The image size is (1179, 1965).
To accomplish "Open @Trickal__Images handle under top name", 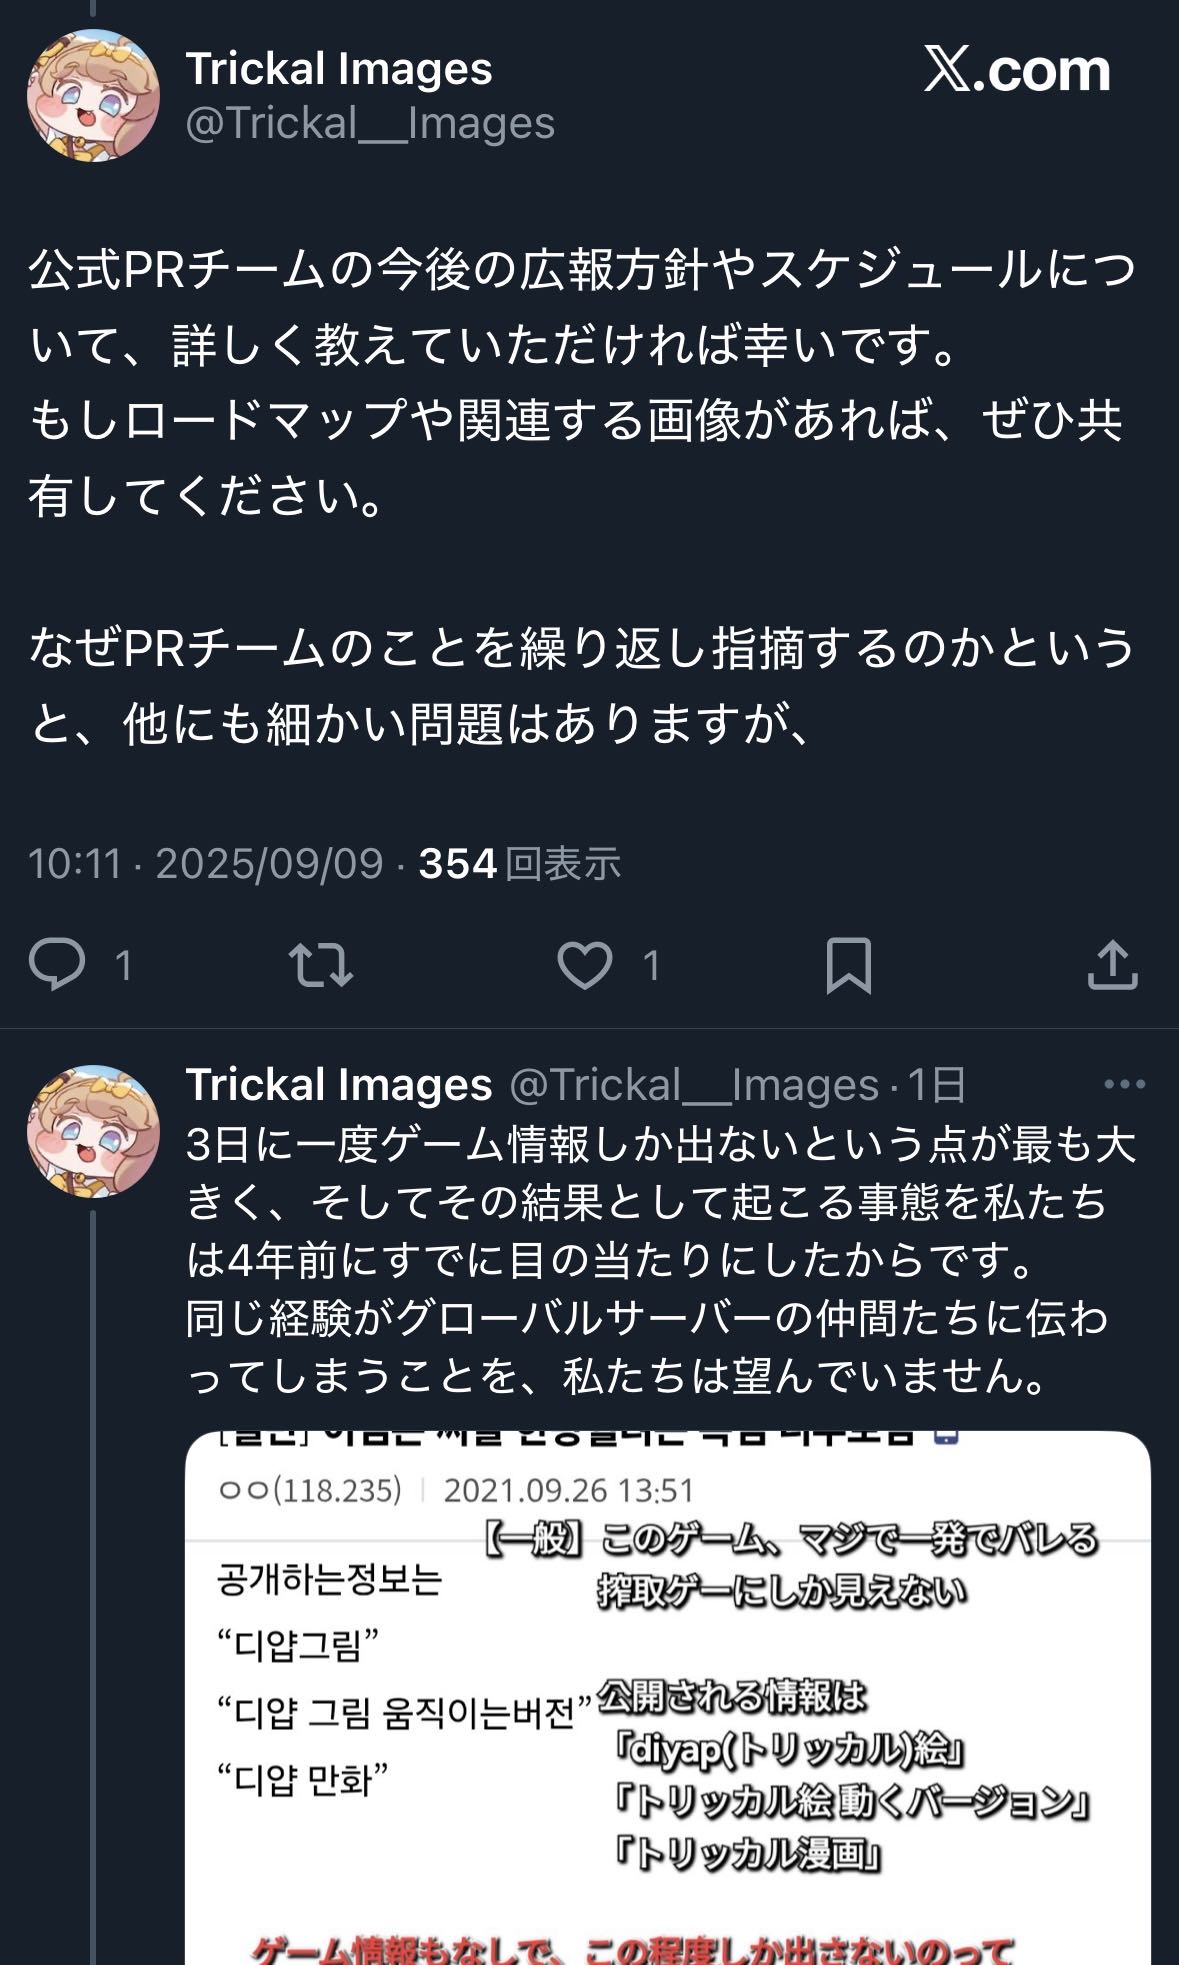I will coord(370,123).
